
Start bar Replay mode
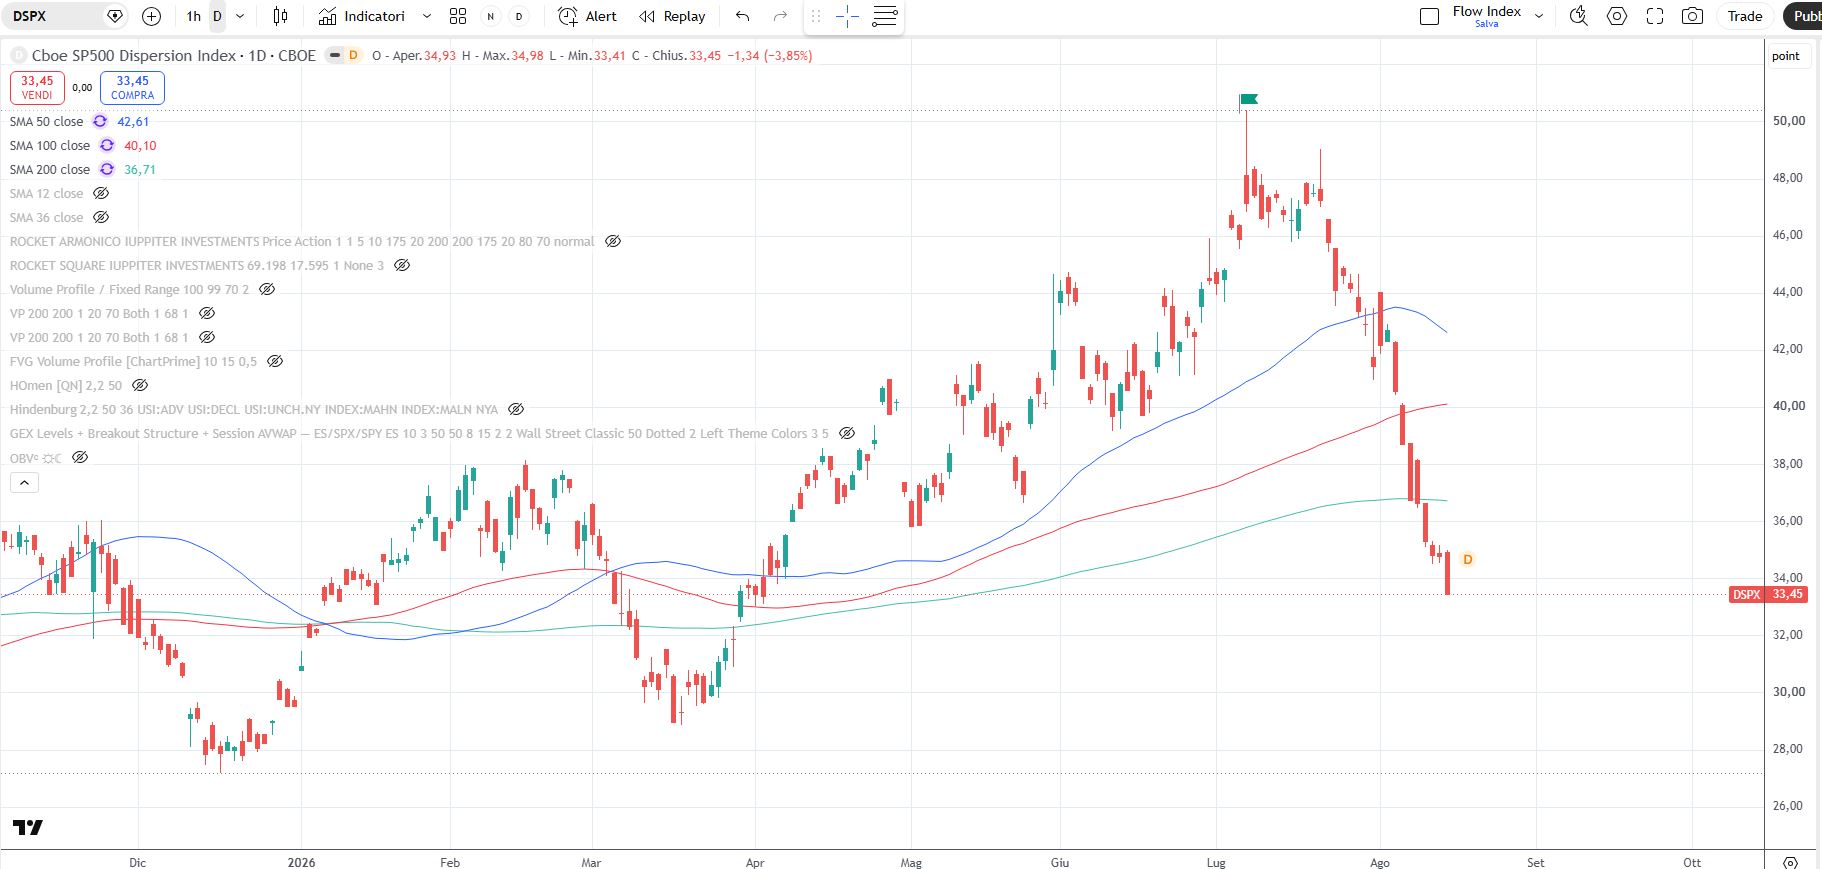[672, 16]
